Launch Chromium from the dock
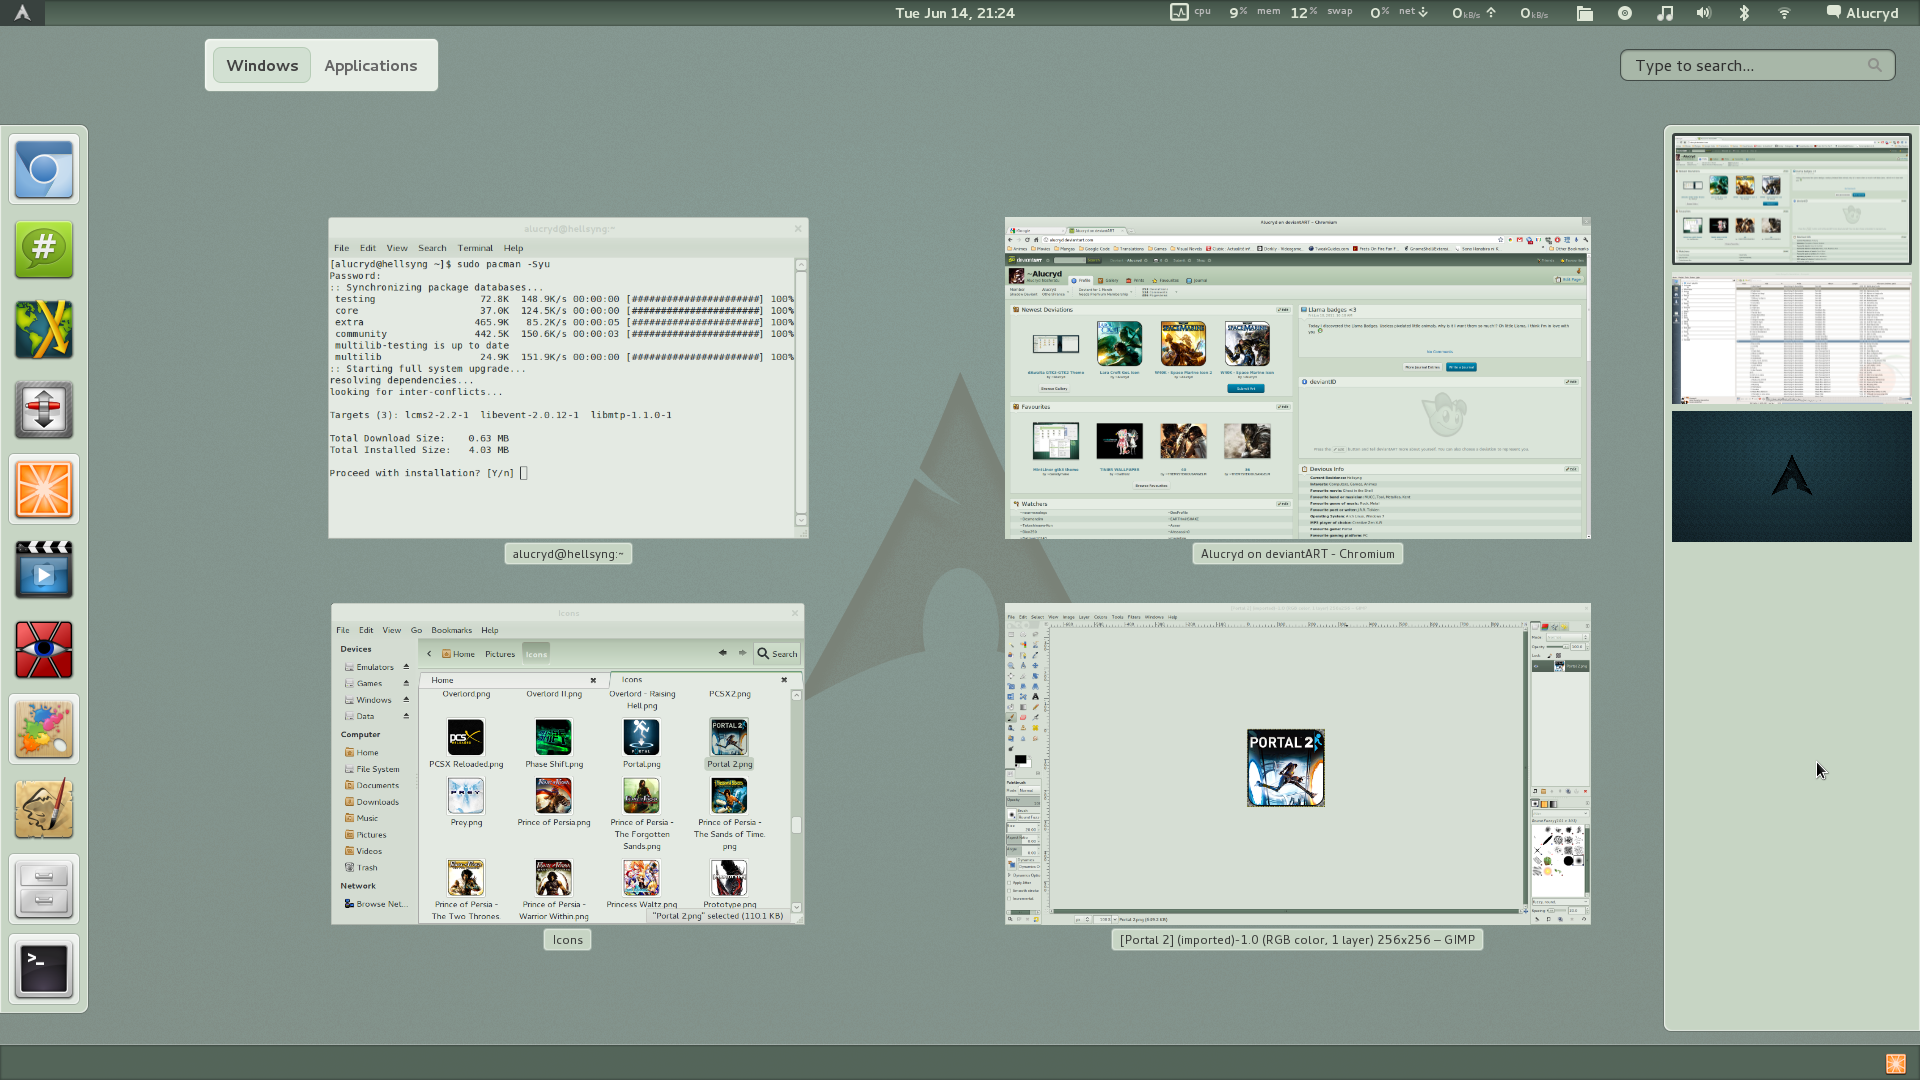This screenshot has height=1080, width=1920. click(x=44, y=170)
